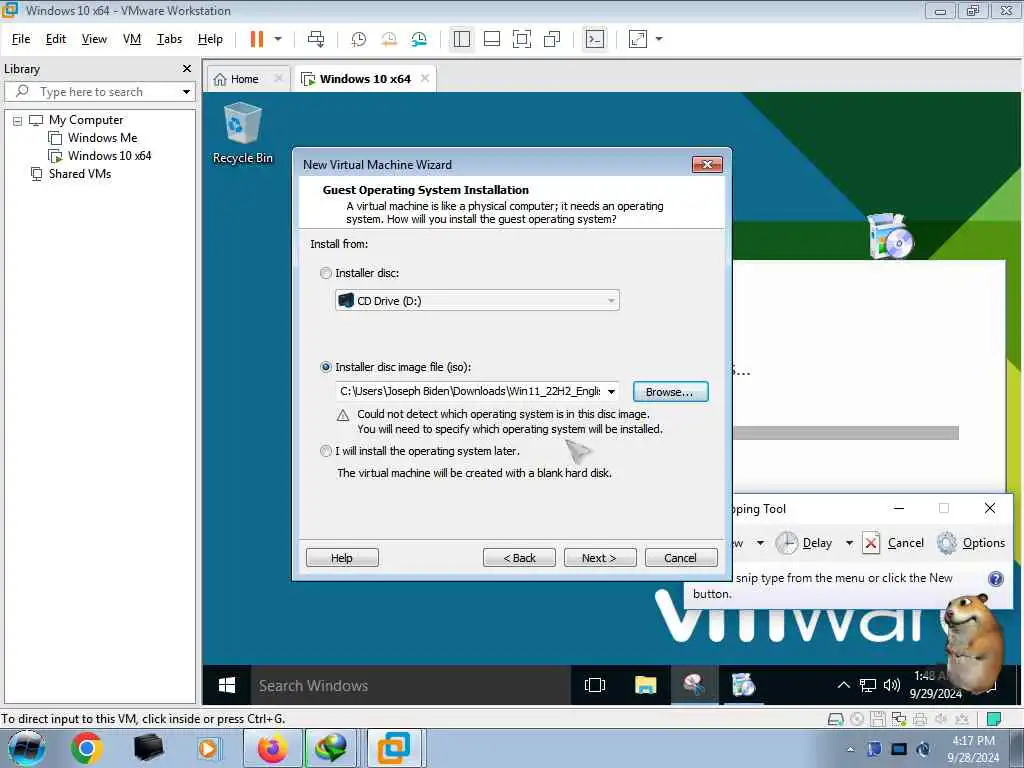1024x768 pixels.
Task: Open Chrome from the host taskbar
Action: pos(86,748)
